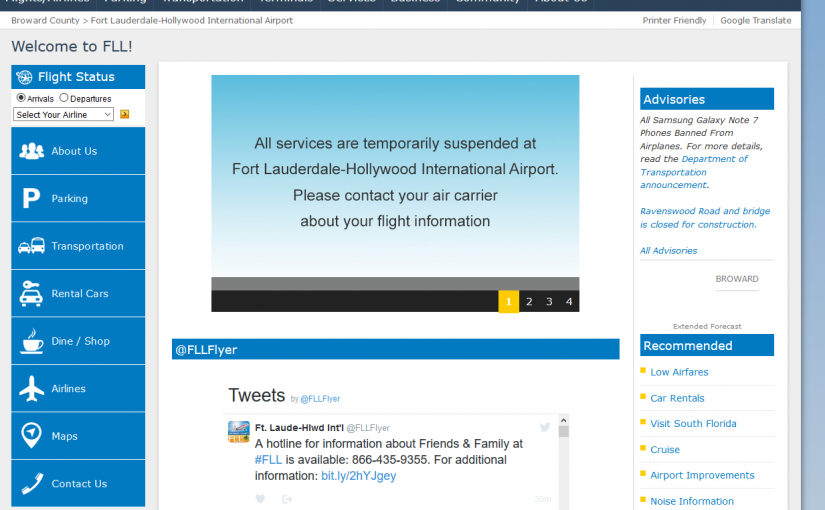Click the About Us people icon
Viewport: 825px width, 510px height.
click(x=32, y=151)
